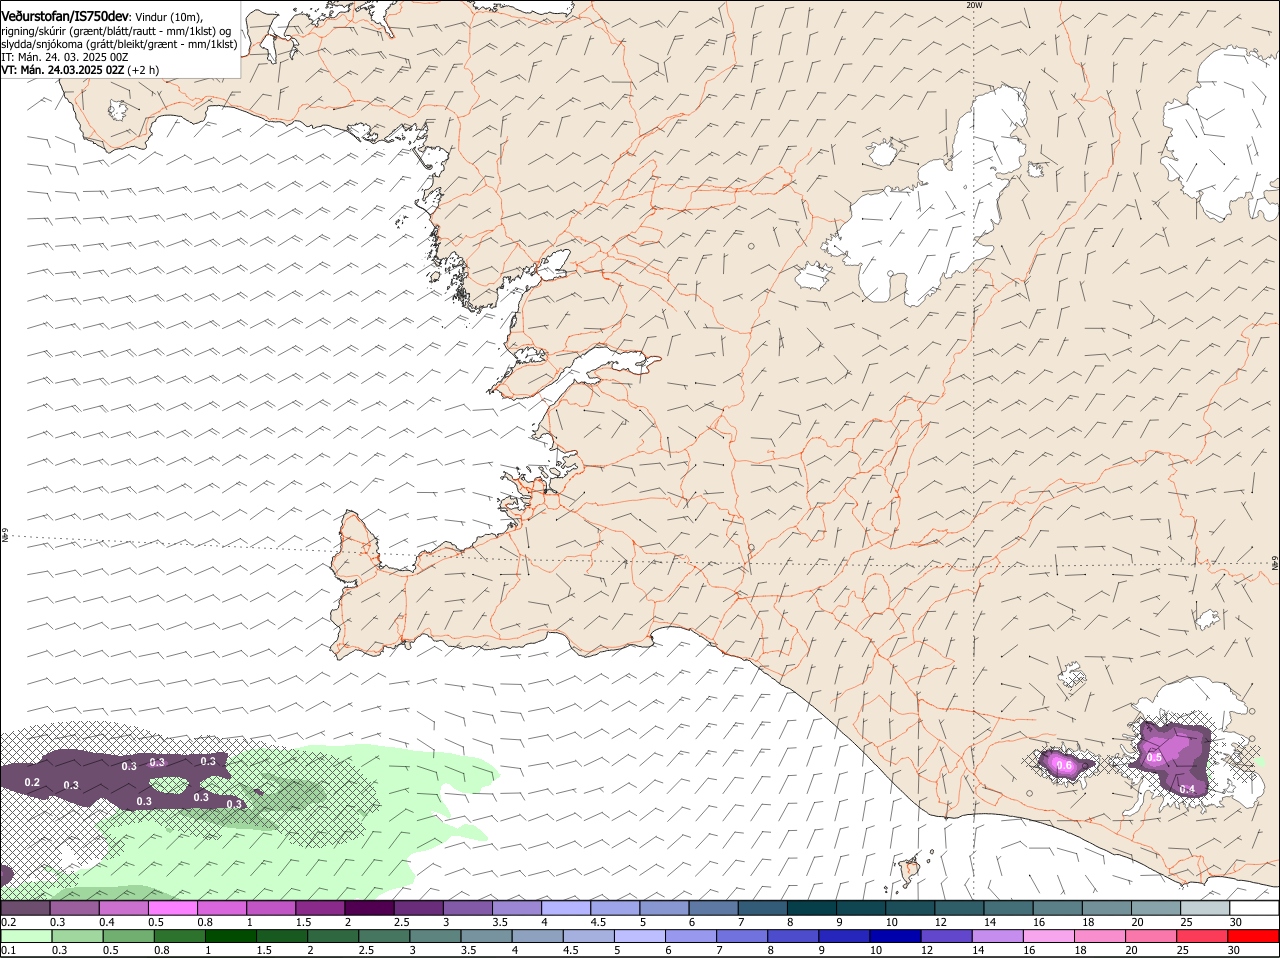The width and height of the screenshot is (1280, 958).
Task: Click the 9 deep blue swatch in the lower legend
Action: pyautogui.click(x=844, y=936)
